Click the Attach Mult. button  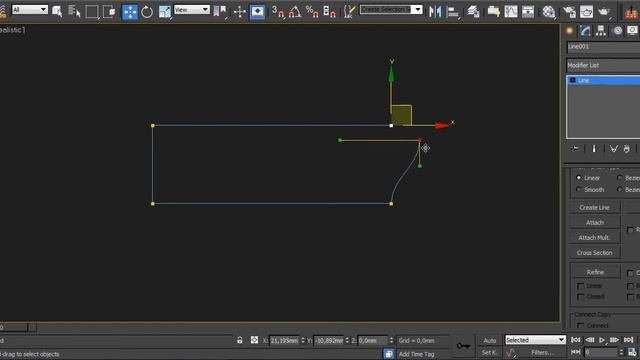tap(595, 238)
